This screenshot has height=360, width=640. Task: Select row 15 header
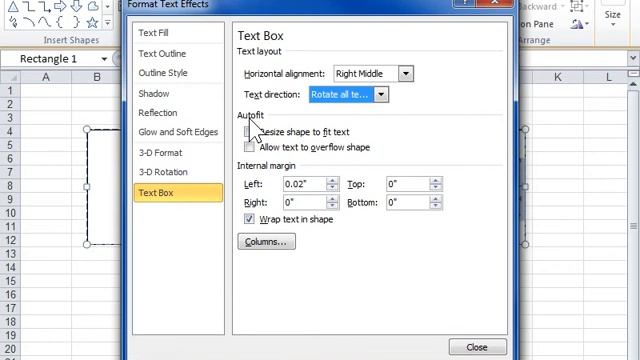tap(10, 281)
